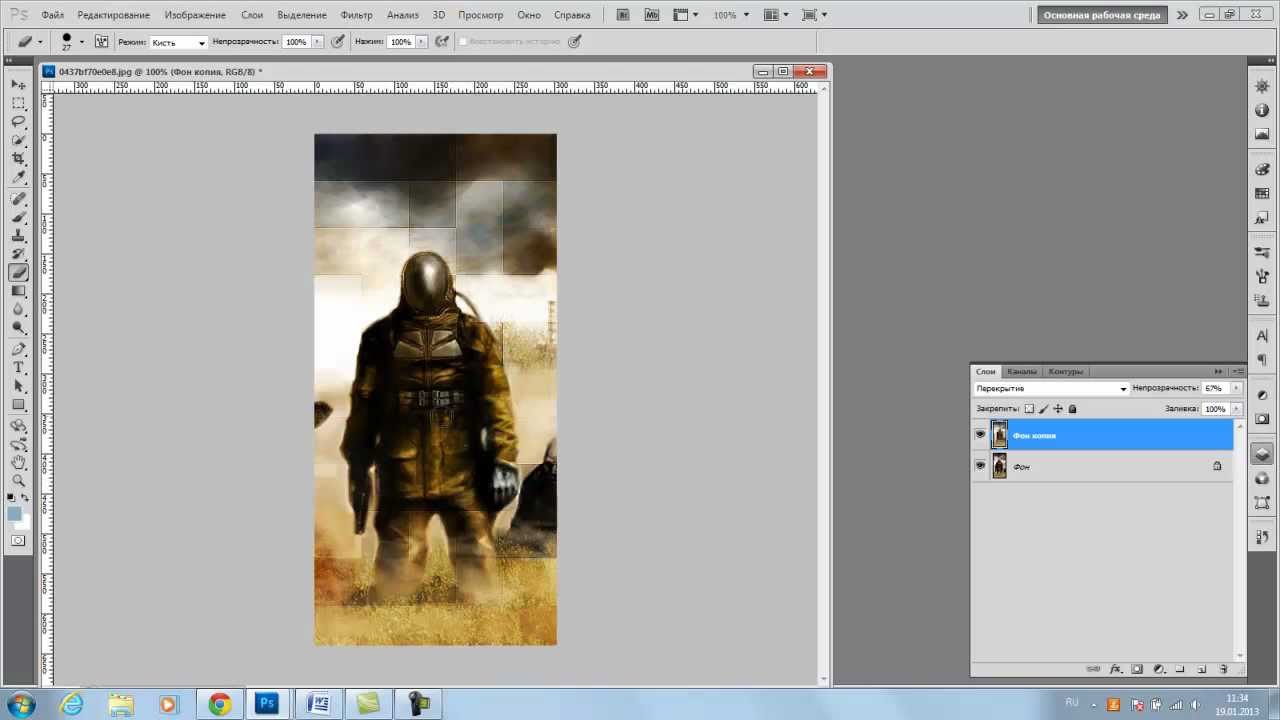
Task: Toggle Quick Mask mode
Action: [x=18, y=541]
